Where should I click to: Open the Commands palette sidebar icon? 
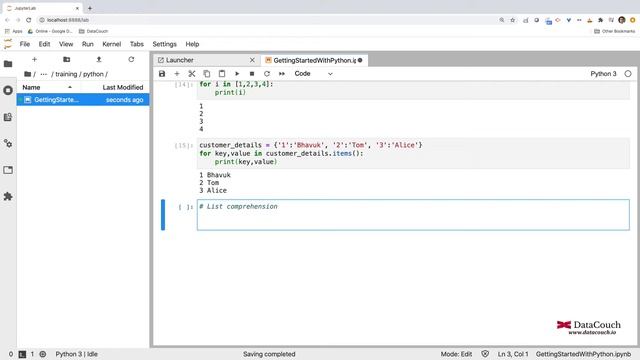coord(8,117)
